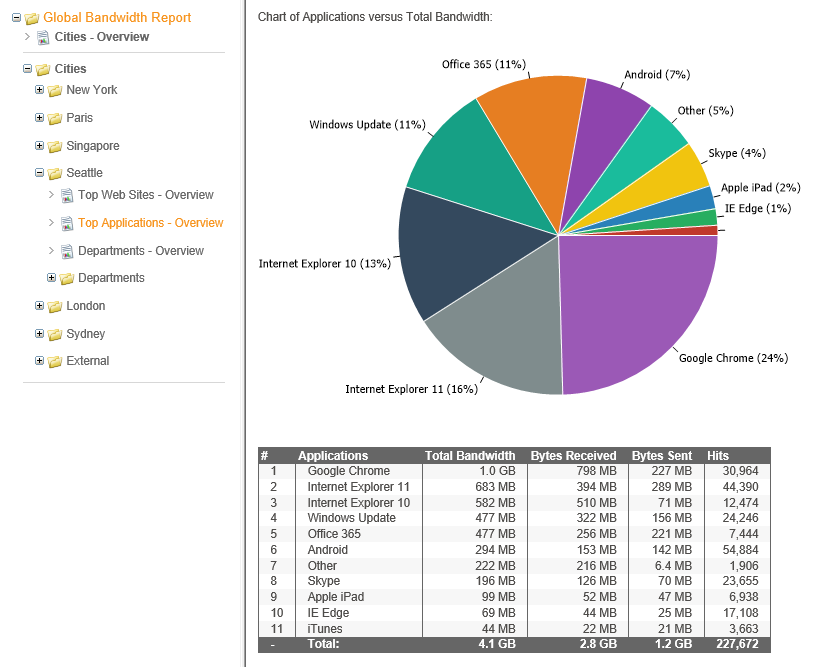Collapse the Global Bandwidth Report tree
Screen dimensions: 817x667
(x=16, y=17)
